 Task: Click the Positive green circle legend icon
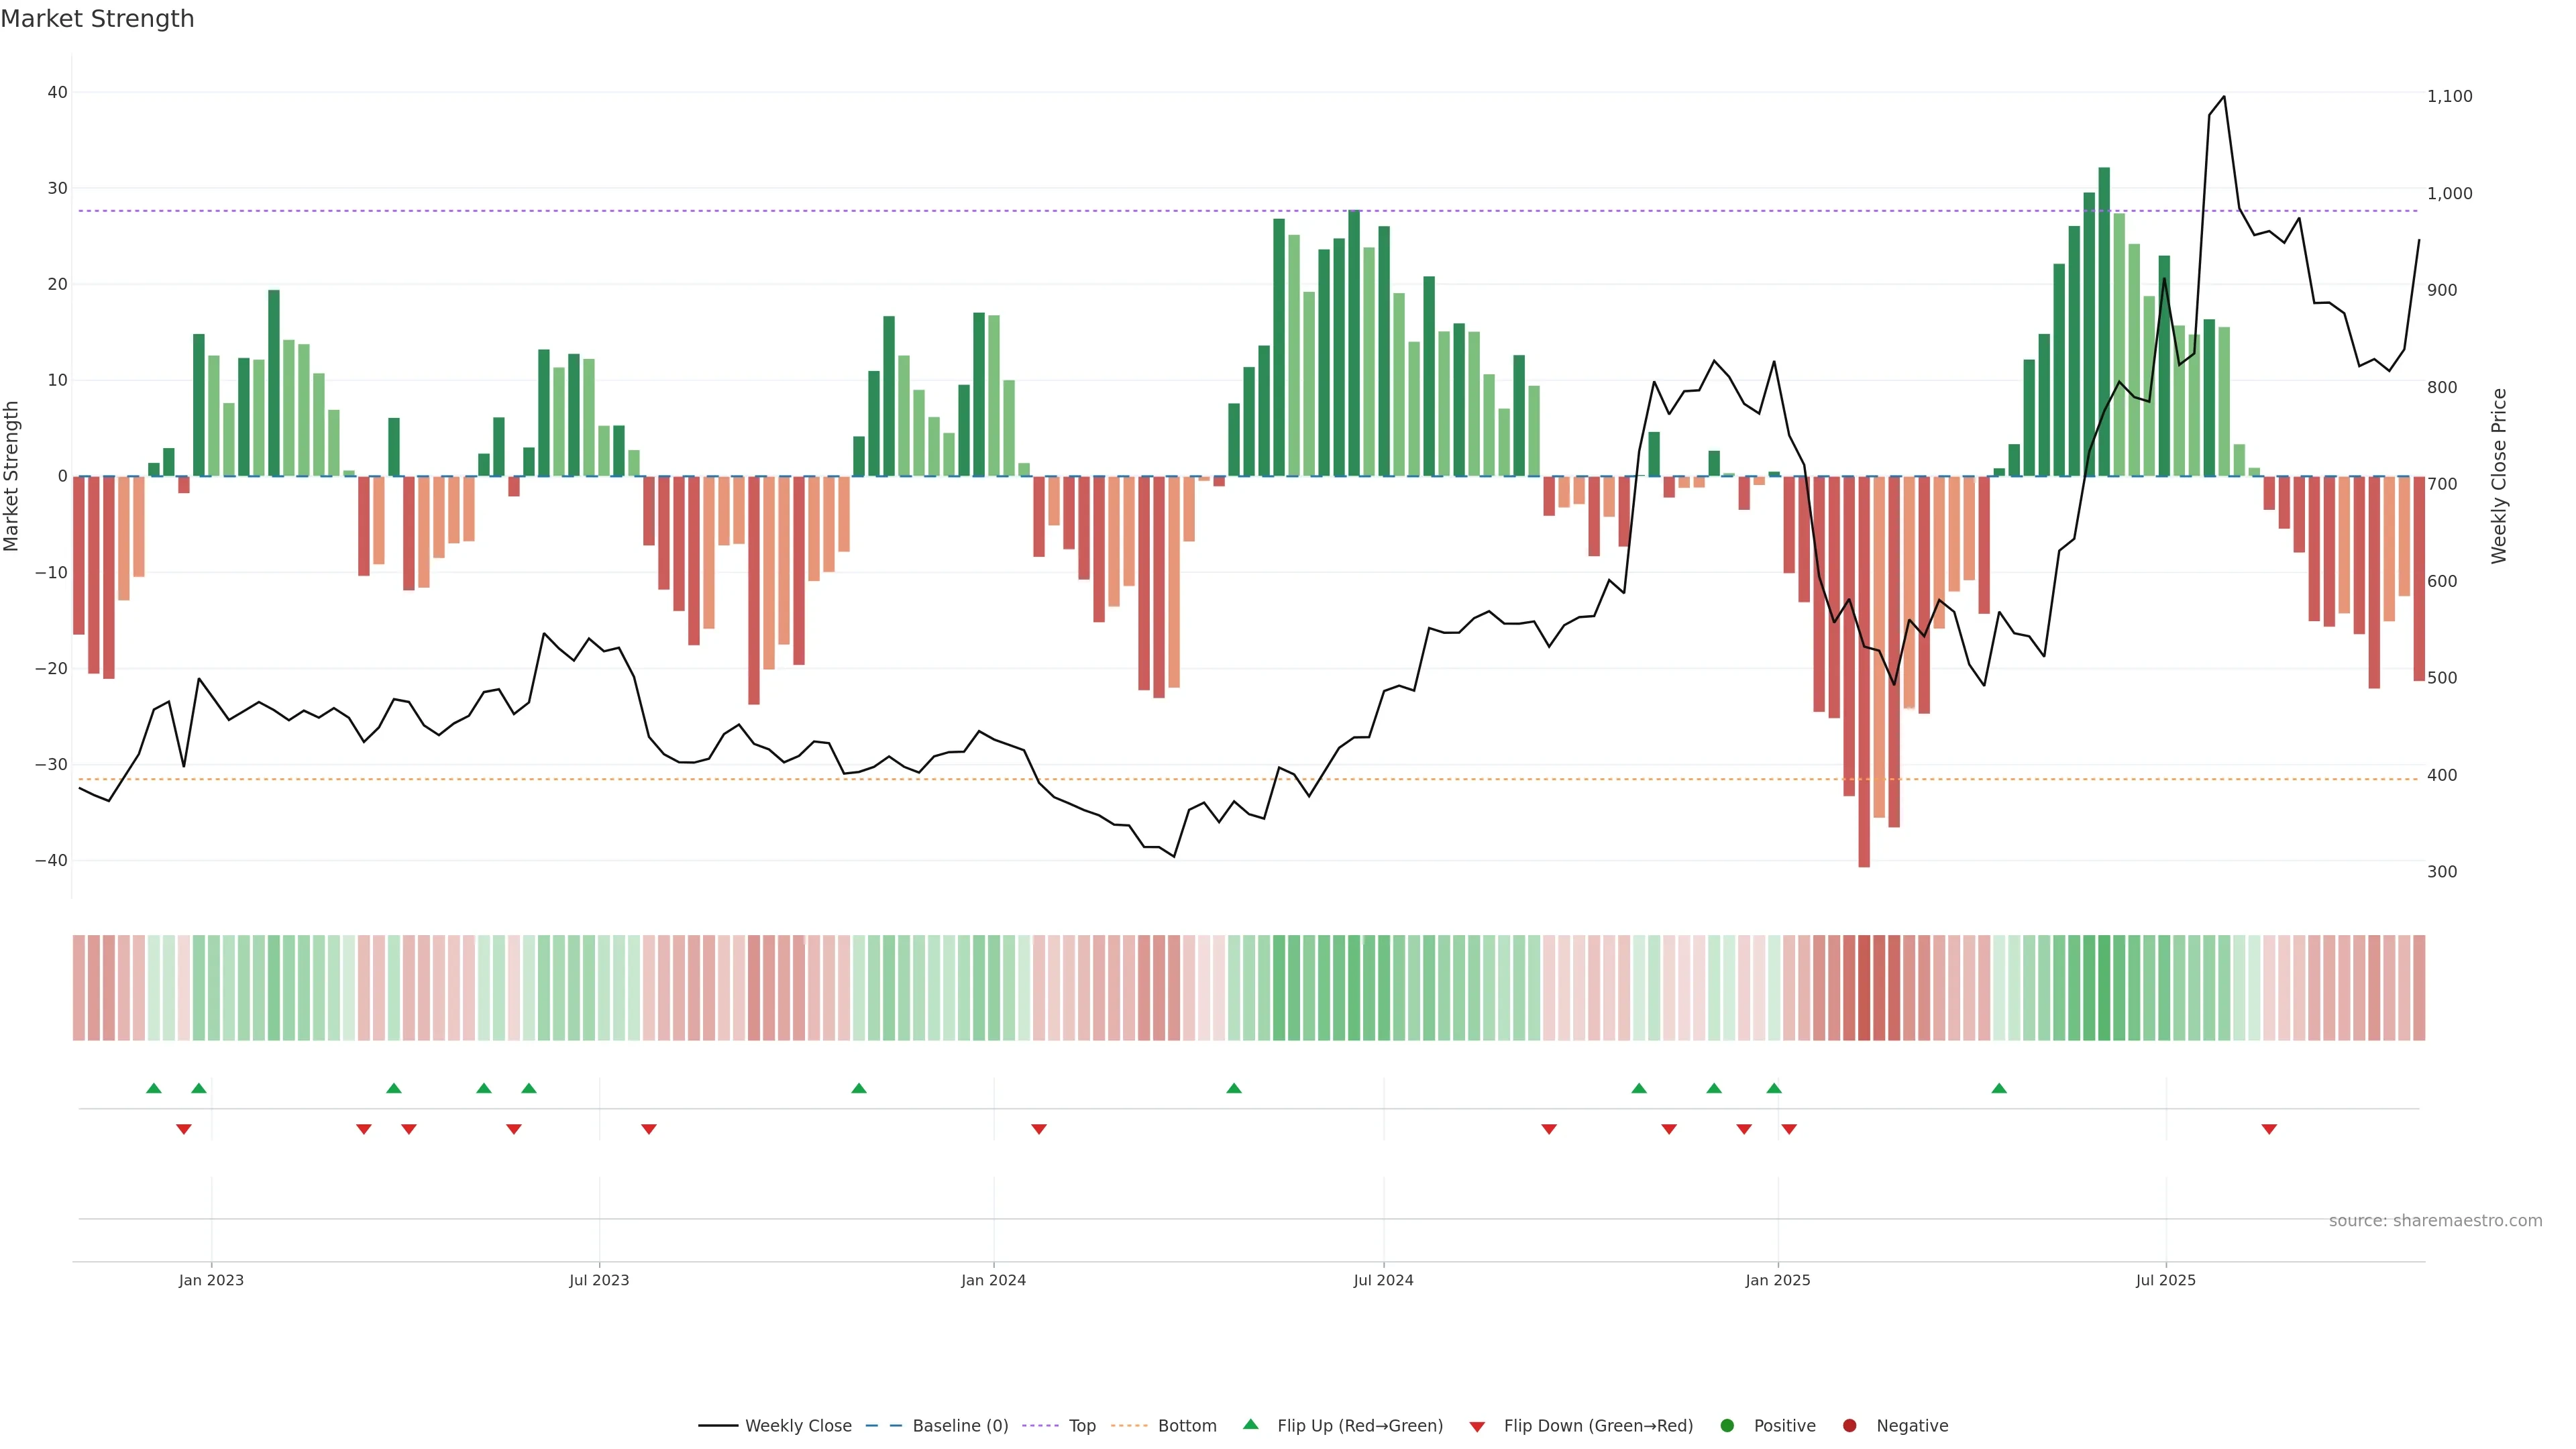[x=1727, y=1426]
